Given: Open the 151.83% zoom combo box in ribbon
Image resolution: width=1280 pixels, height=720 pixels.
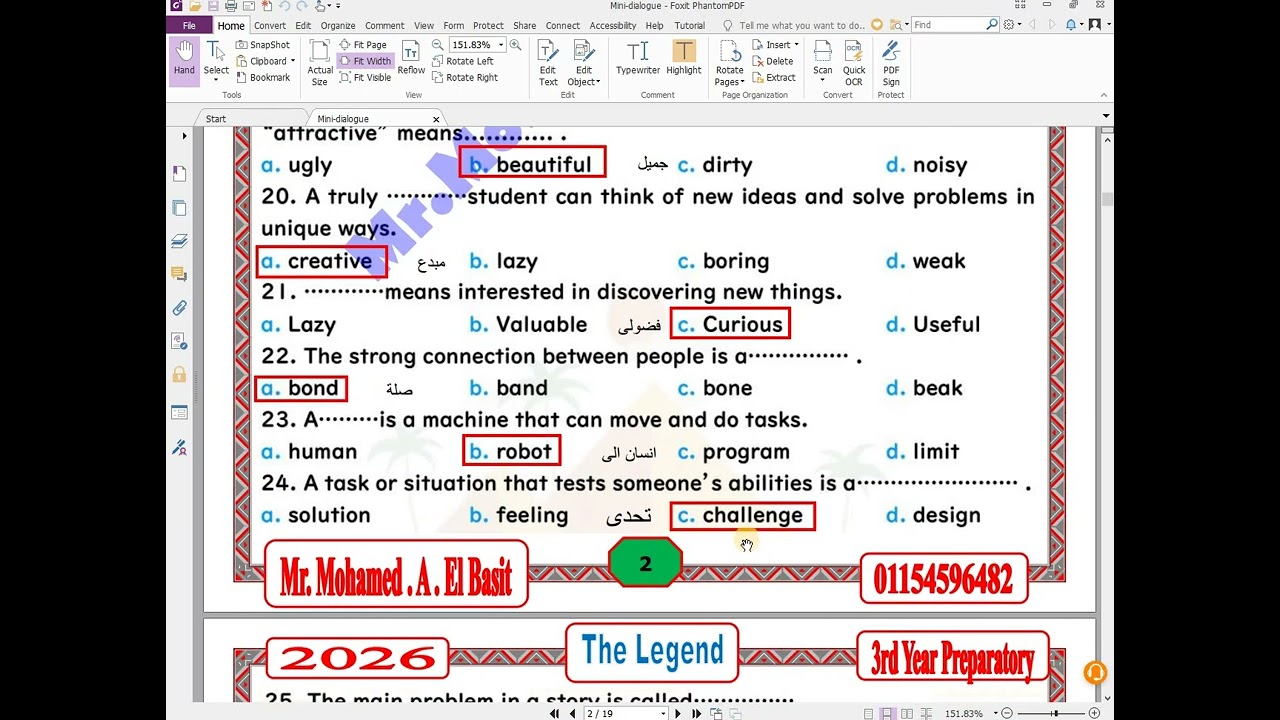Looking at the screenshot, I should 476,45.
